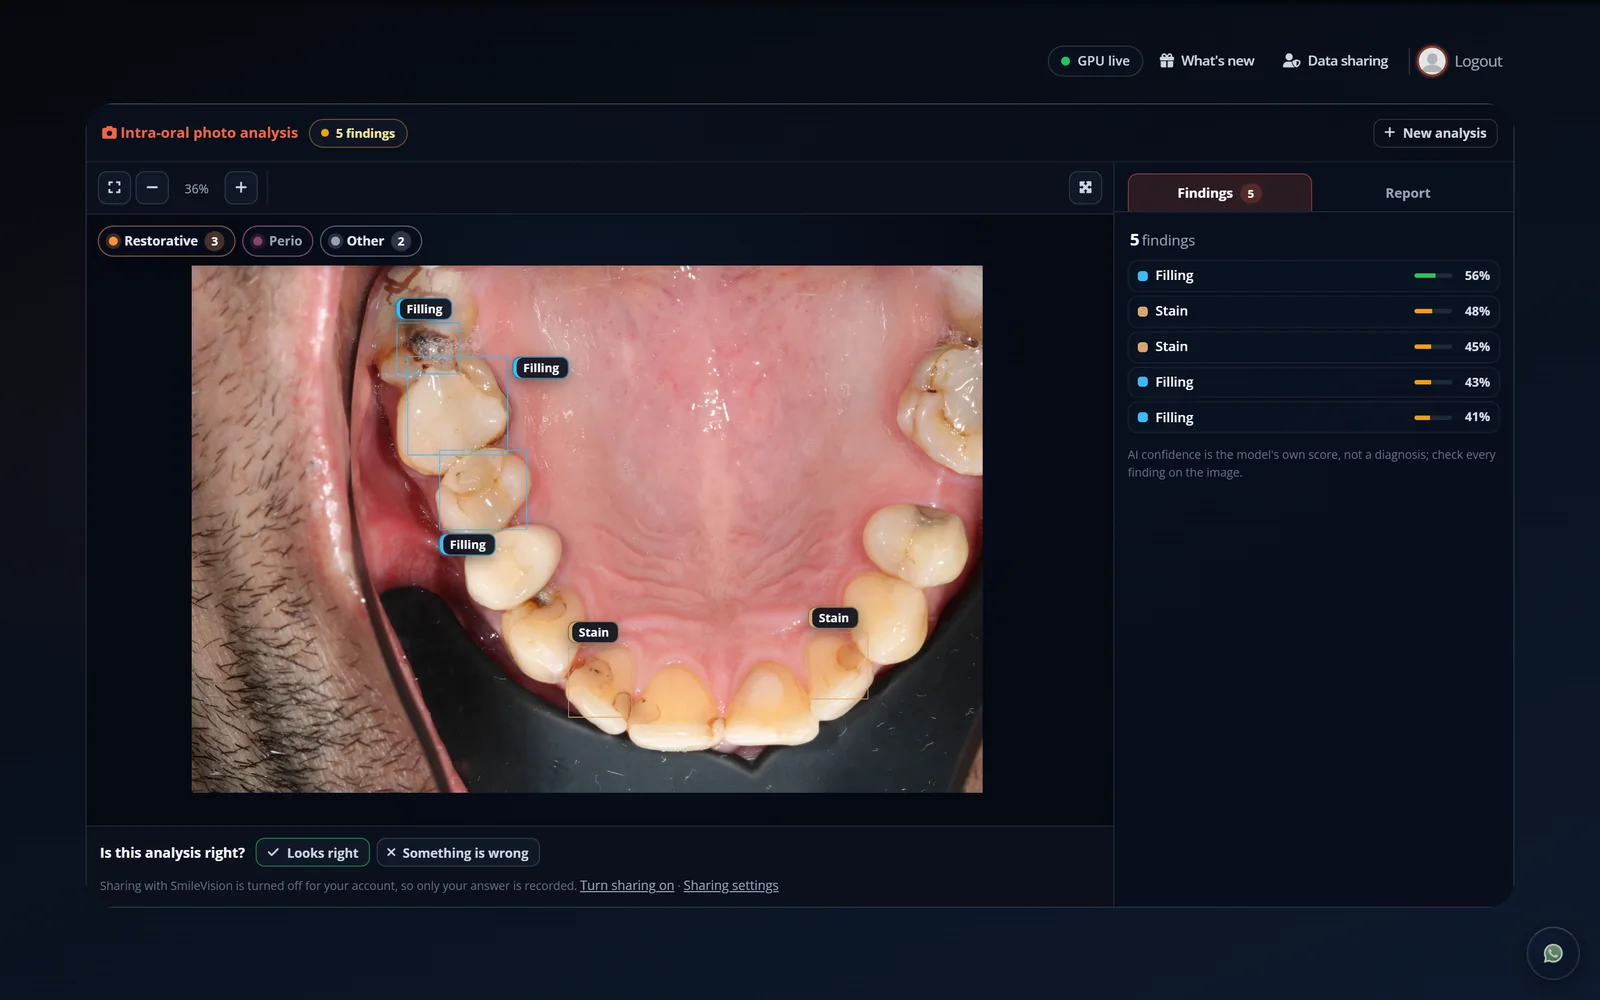
Task: Click the lowest Filling label on the photo
Action: click(x=468, y=545)
